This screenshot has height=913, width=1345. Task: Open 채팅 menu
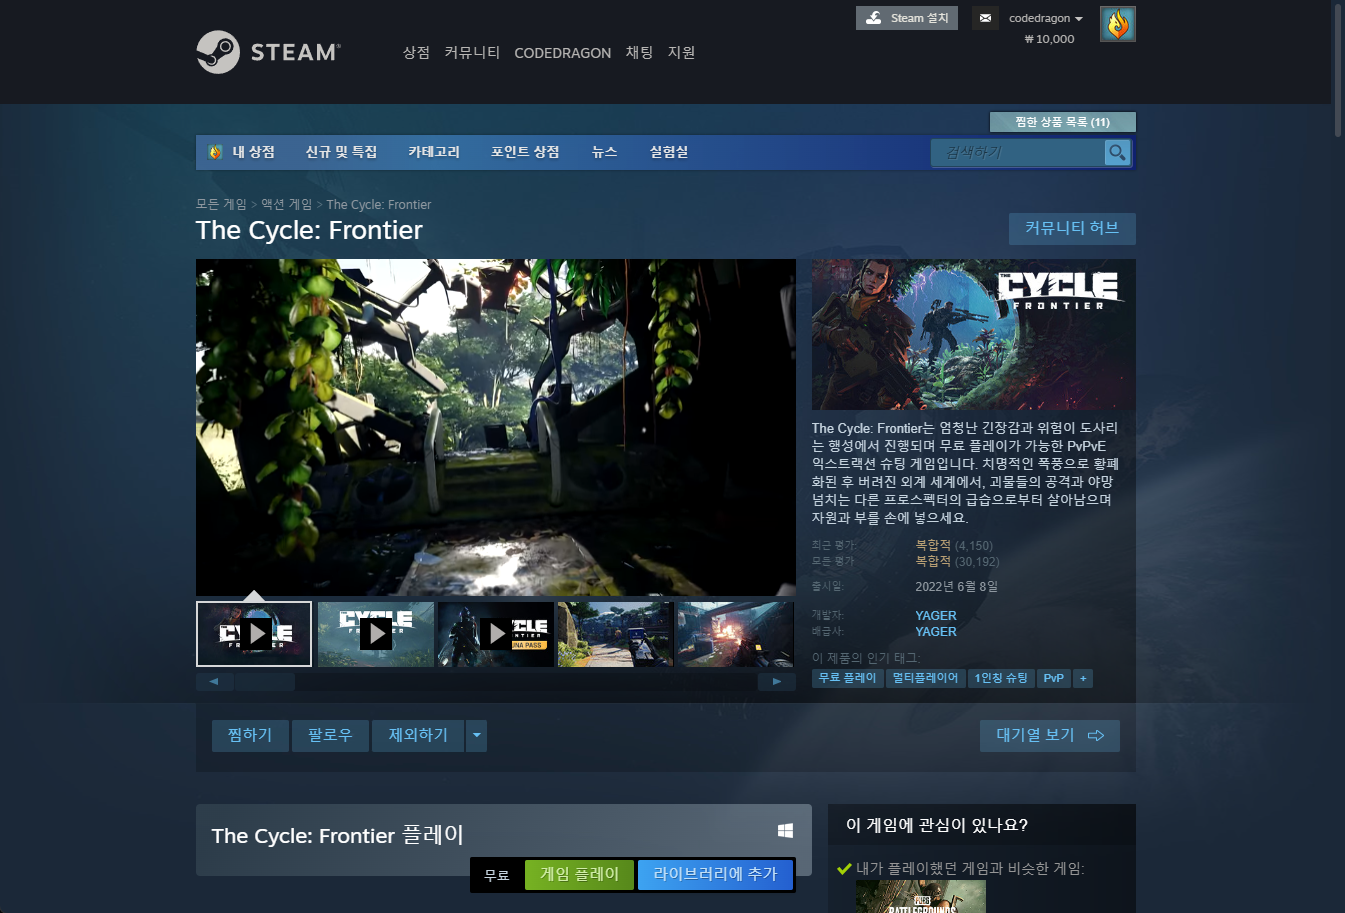639,52
